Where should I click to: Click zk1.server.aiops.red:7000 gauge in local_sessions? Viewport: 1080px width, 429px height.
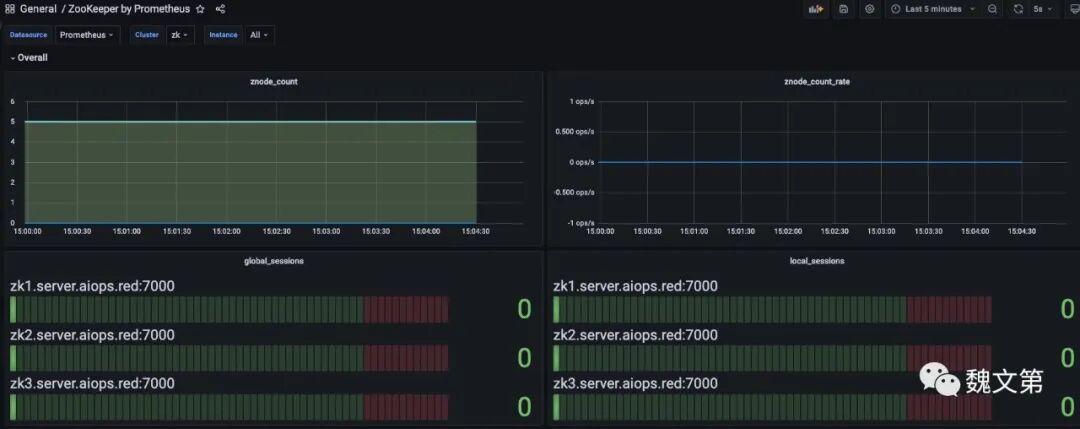tap(772, 310)
